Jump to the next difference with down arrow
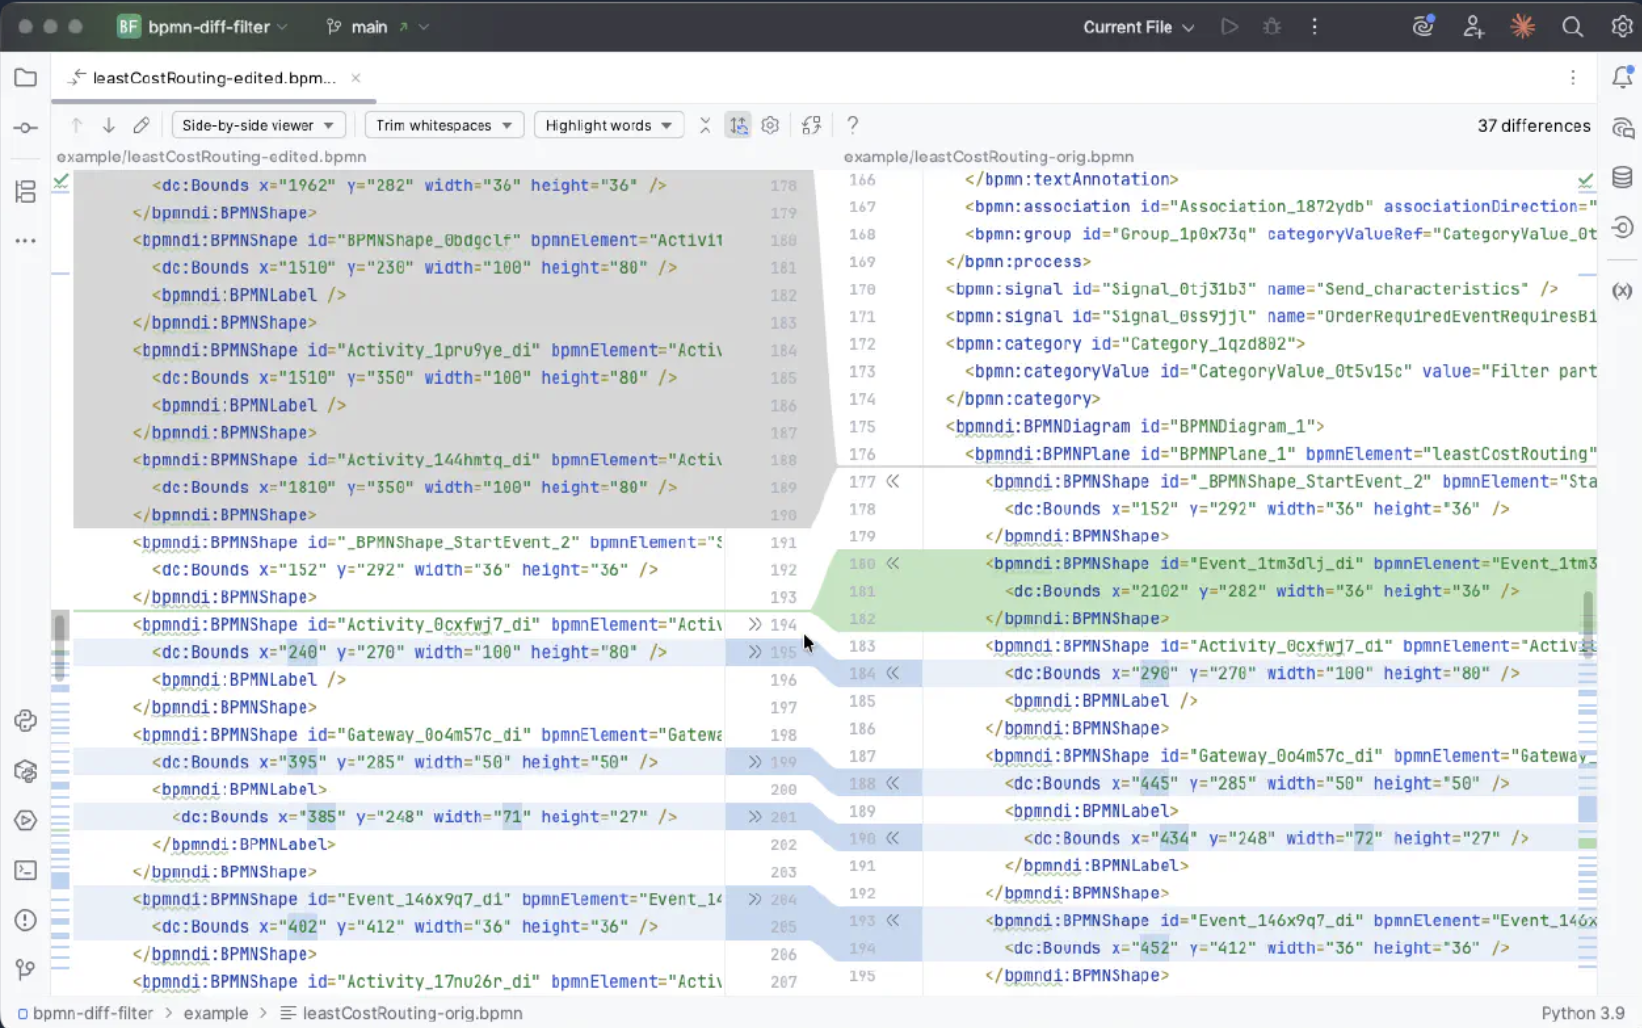Image resolution: width=1642 pixels, height=1028 pixels. coord(108,125)
